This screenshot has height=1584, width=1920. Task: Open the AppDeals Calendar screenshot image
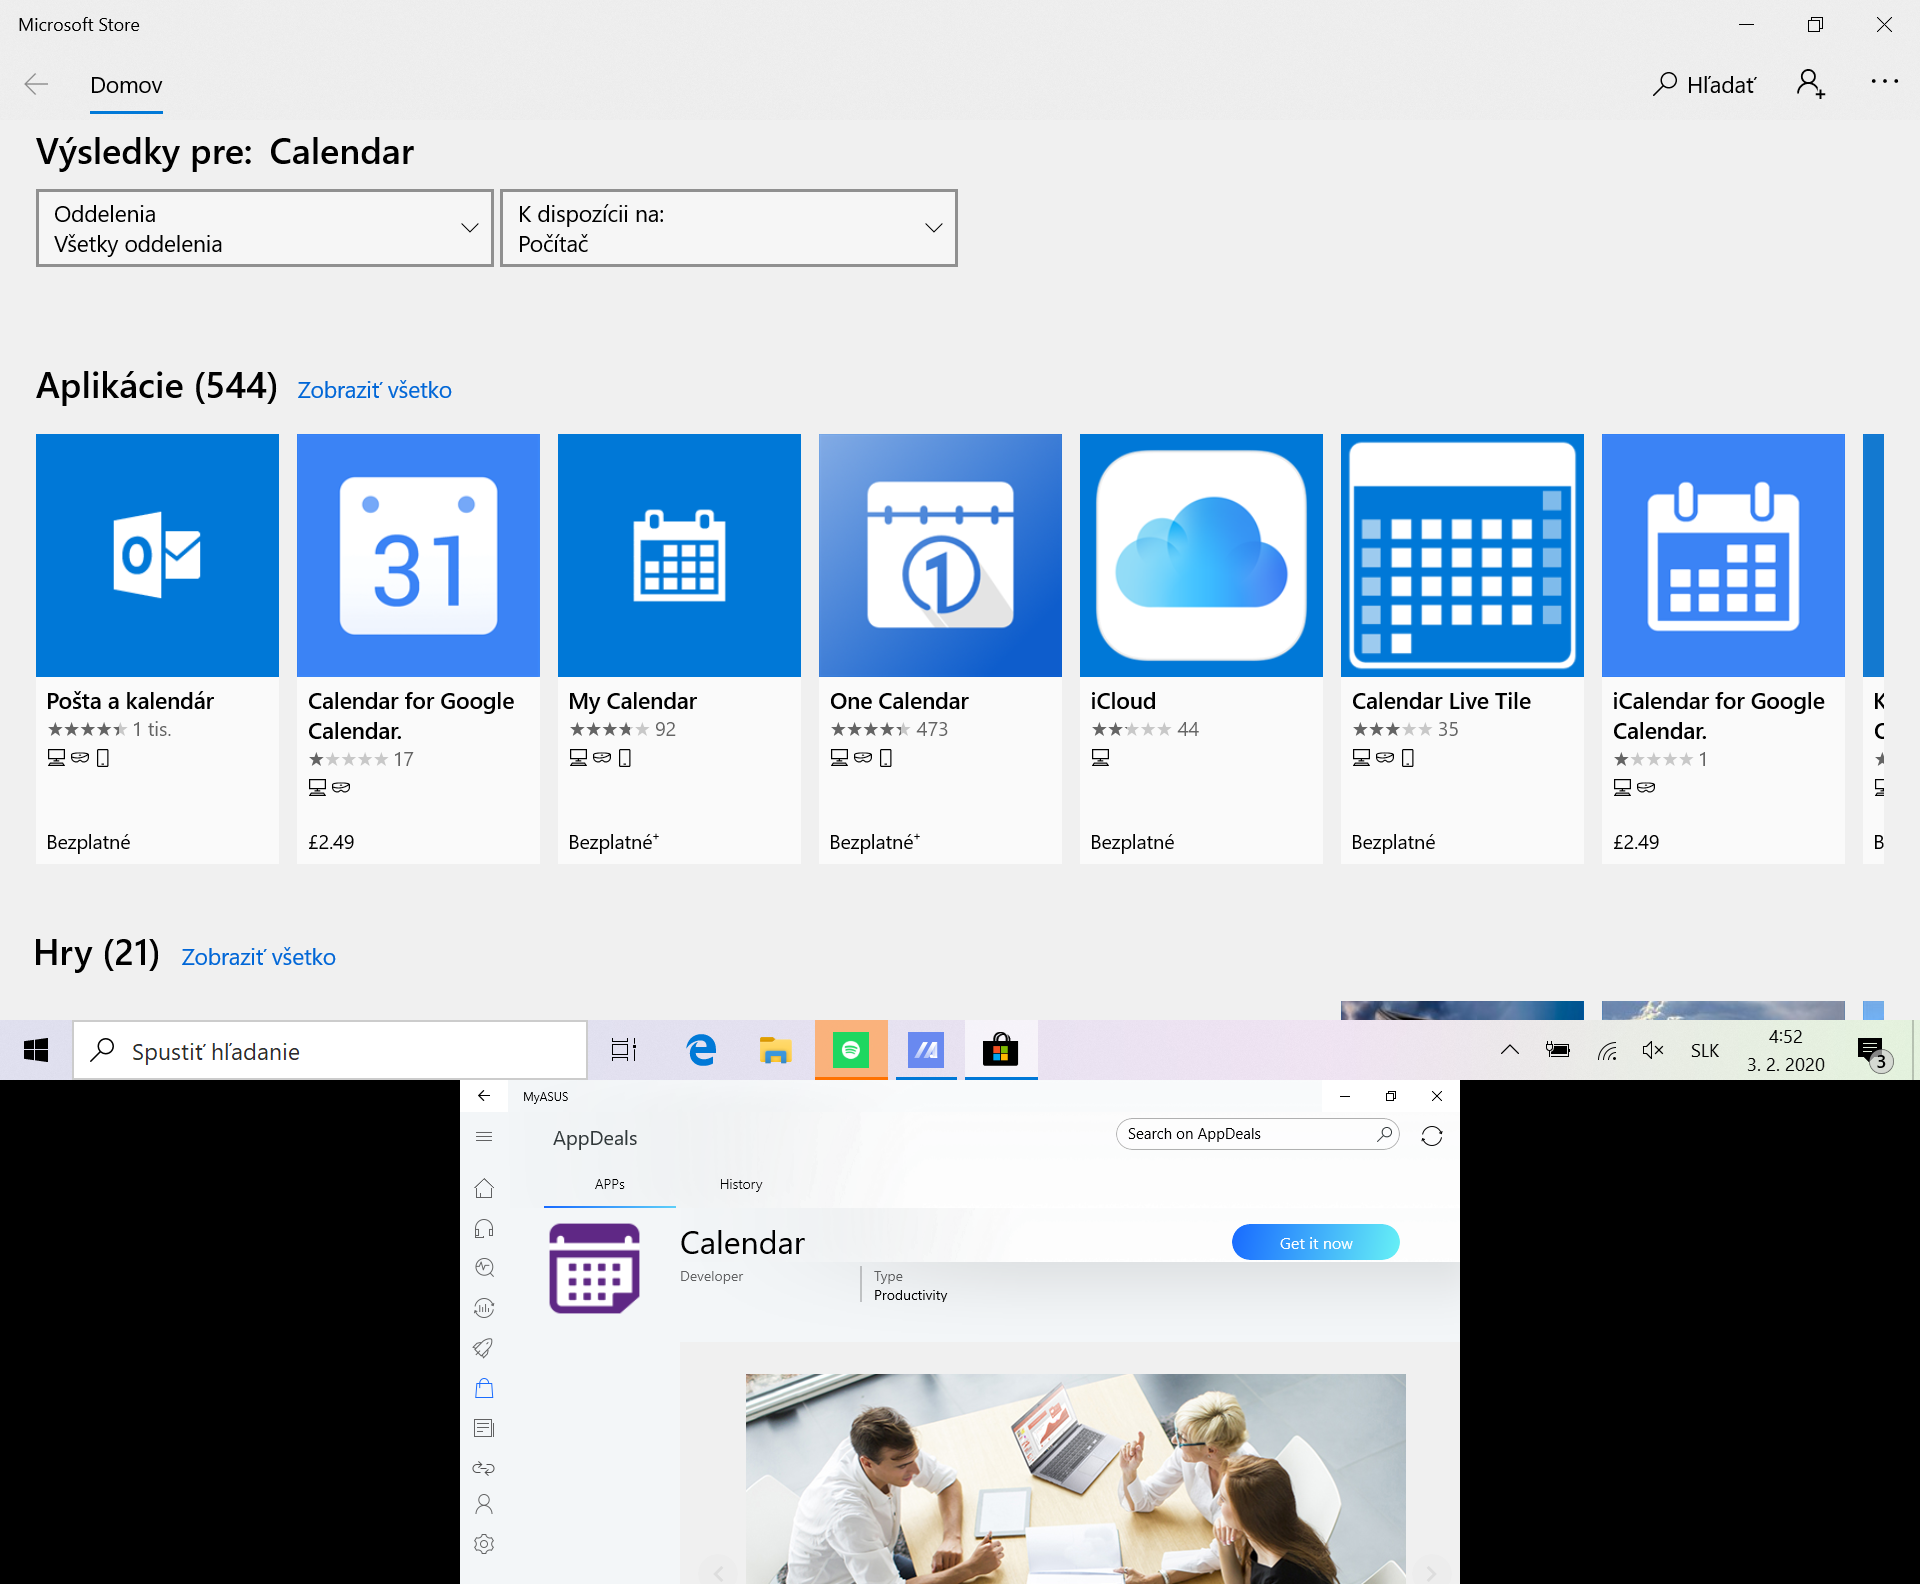point(1075,1478)
